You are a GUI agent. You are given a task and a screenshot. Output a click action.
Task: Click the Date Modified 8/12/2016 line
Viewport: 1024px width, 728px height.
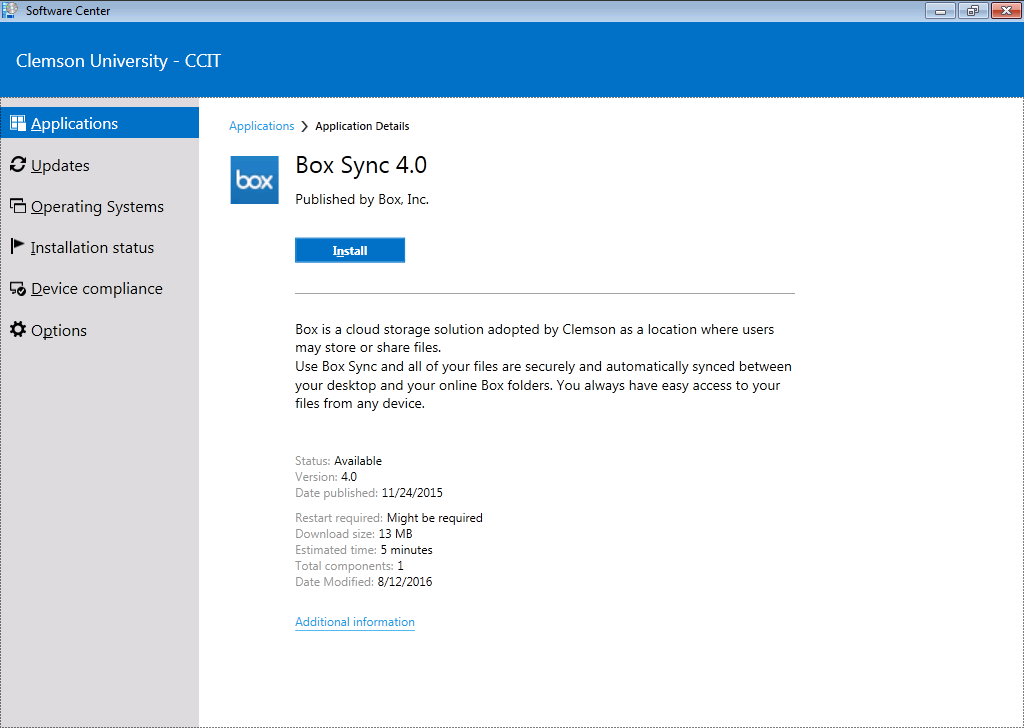(x=364, y=582)
